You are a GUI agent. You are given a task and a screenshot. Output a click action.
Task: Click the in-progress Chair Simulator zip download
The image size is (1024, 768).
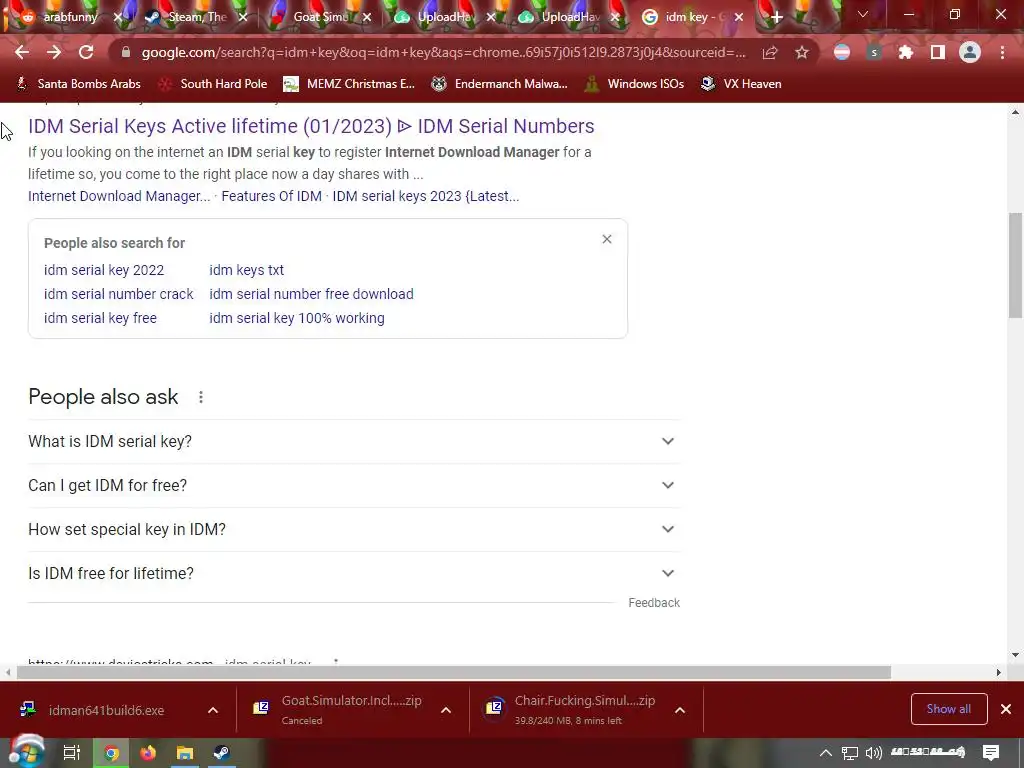570,710
